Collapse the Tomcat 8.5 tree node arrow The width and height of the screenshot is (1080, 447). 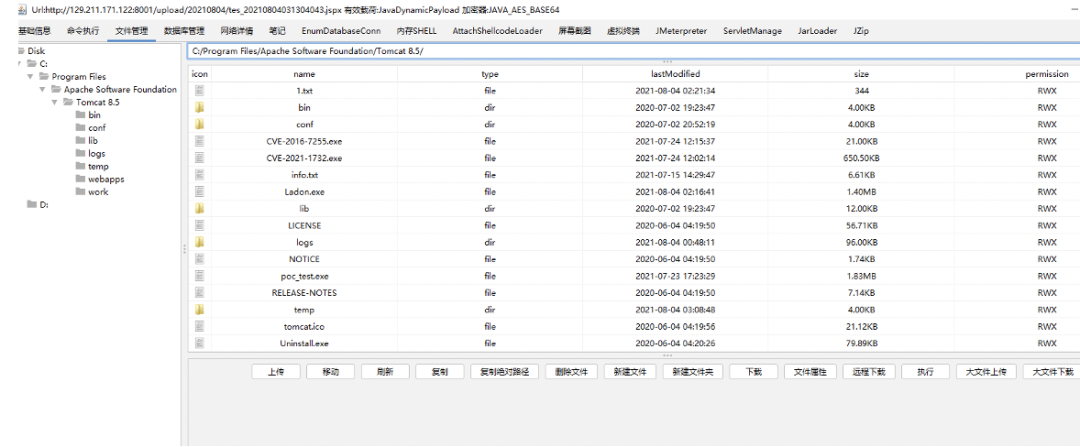click(55, 102)
